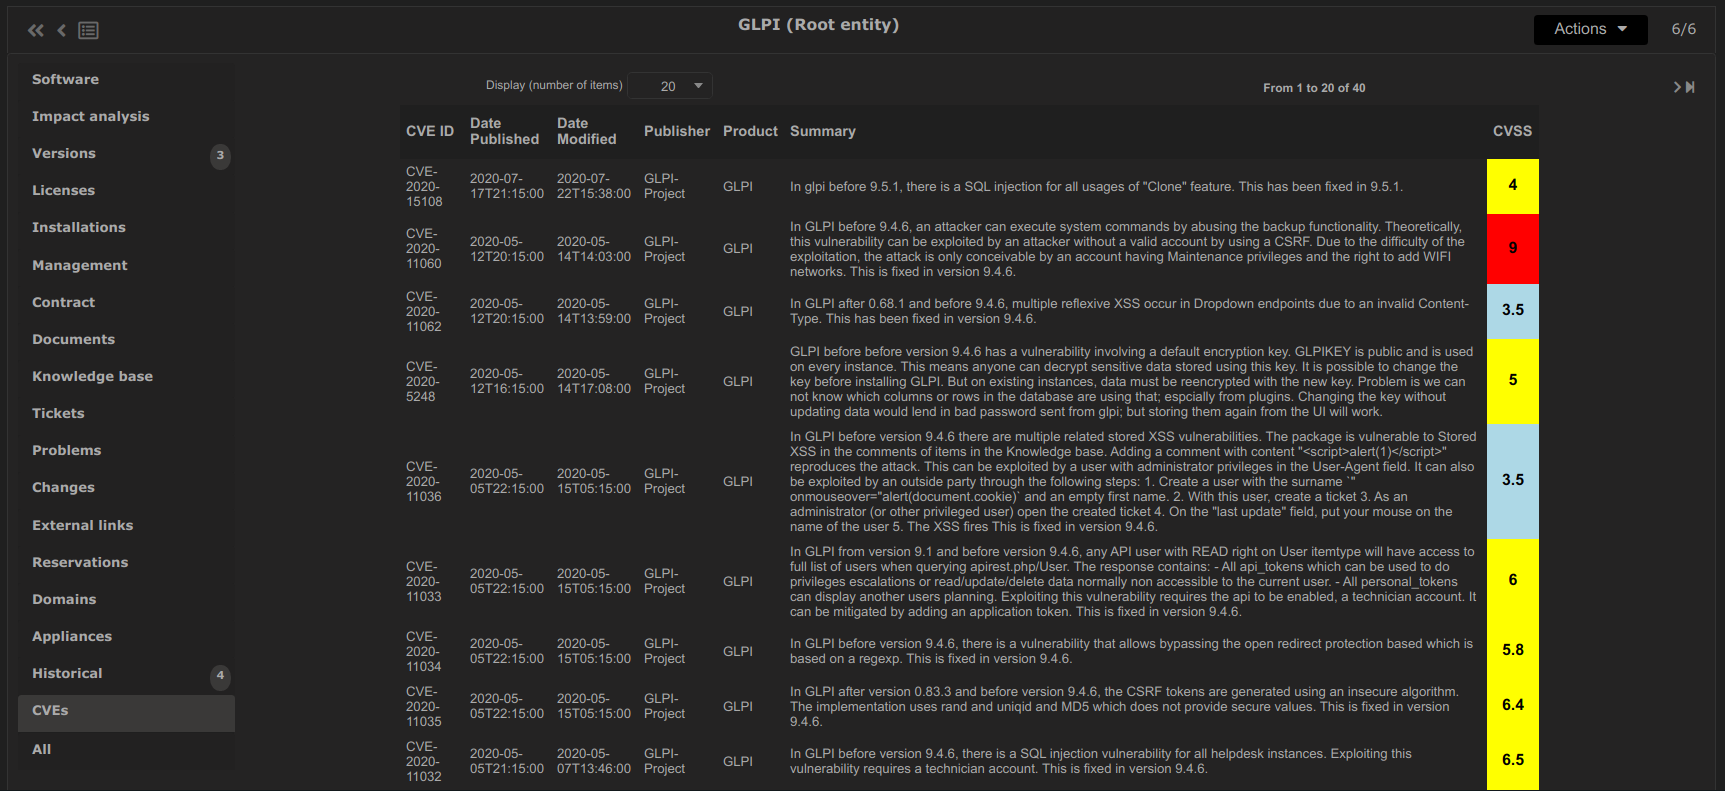Click the Product column header
1725x791 pixels.
coord(750,131)
